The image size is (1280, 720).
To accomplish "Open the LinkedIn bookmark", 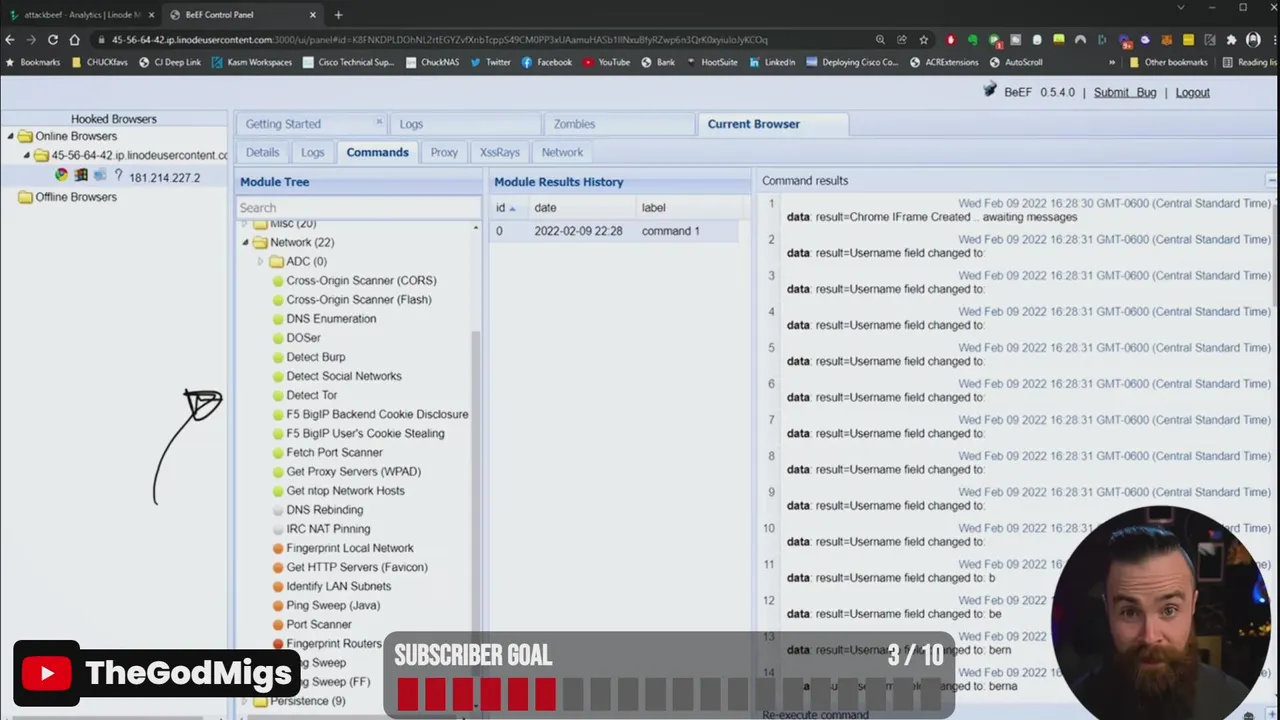I will 771,62.
